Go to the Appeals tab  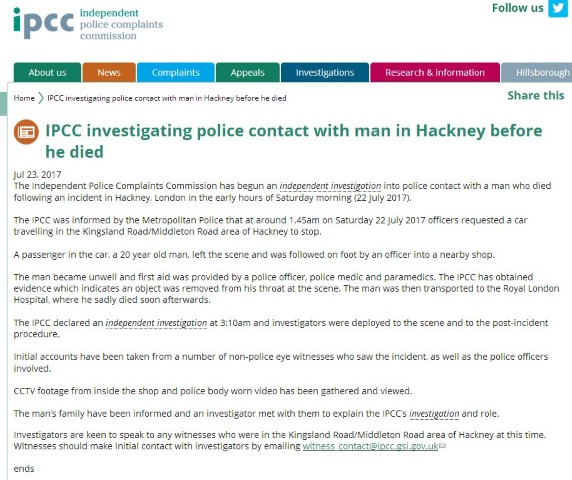point(248,73)
